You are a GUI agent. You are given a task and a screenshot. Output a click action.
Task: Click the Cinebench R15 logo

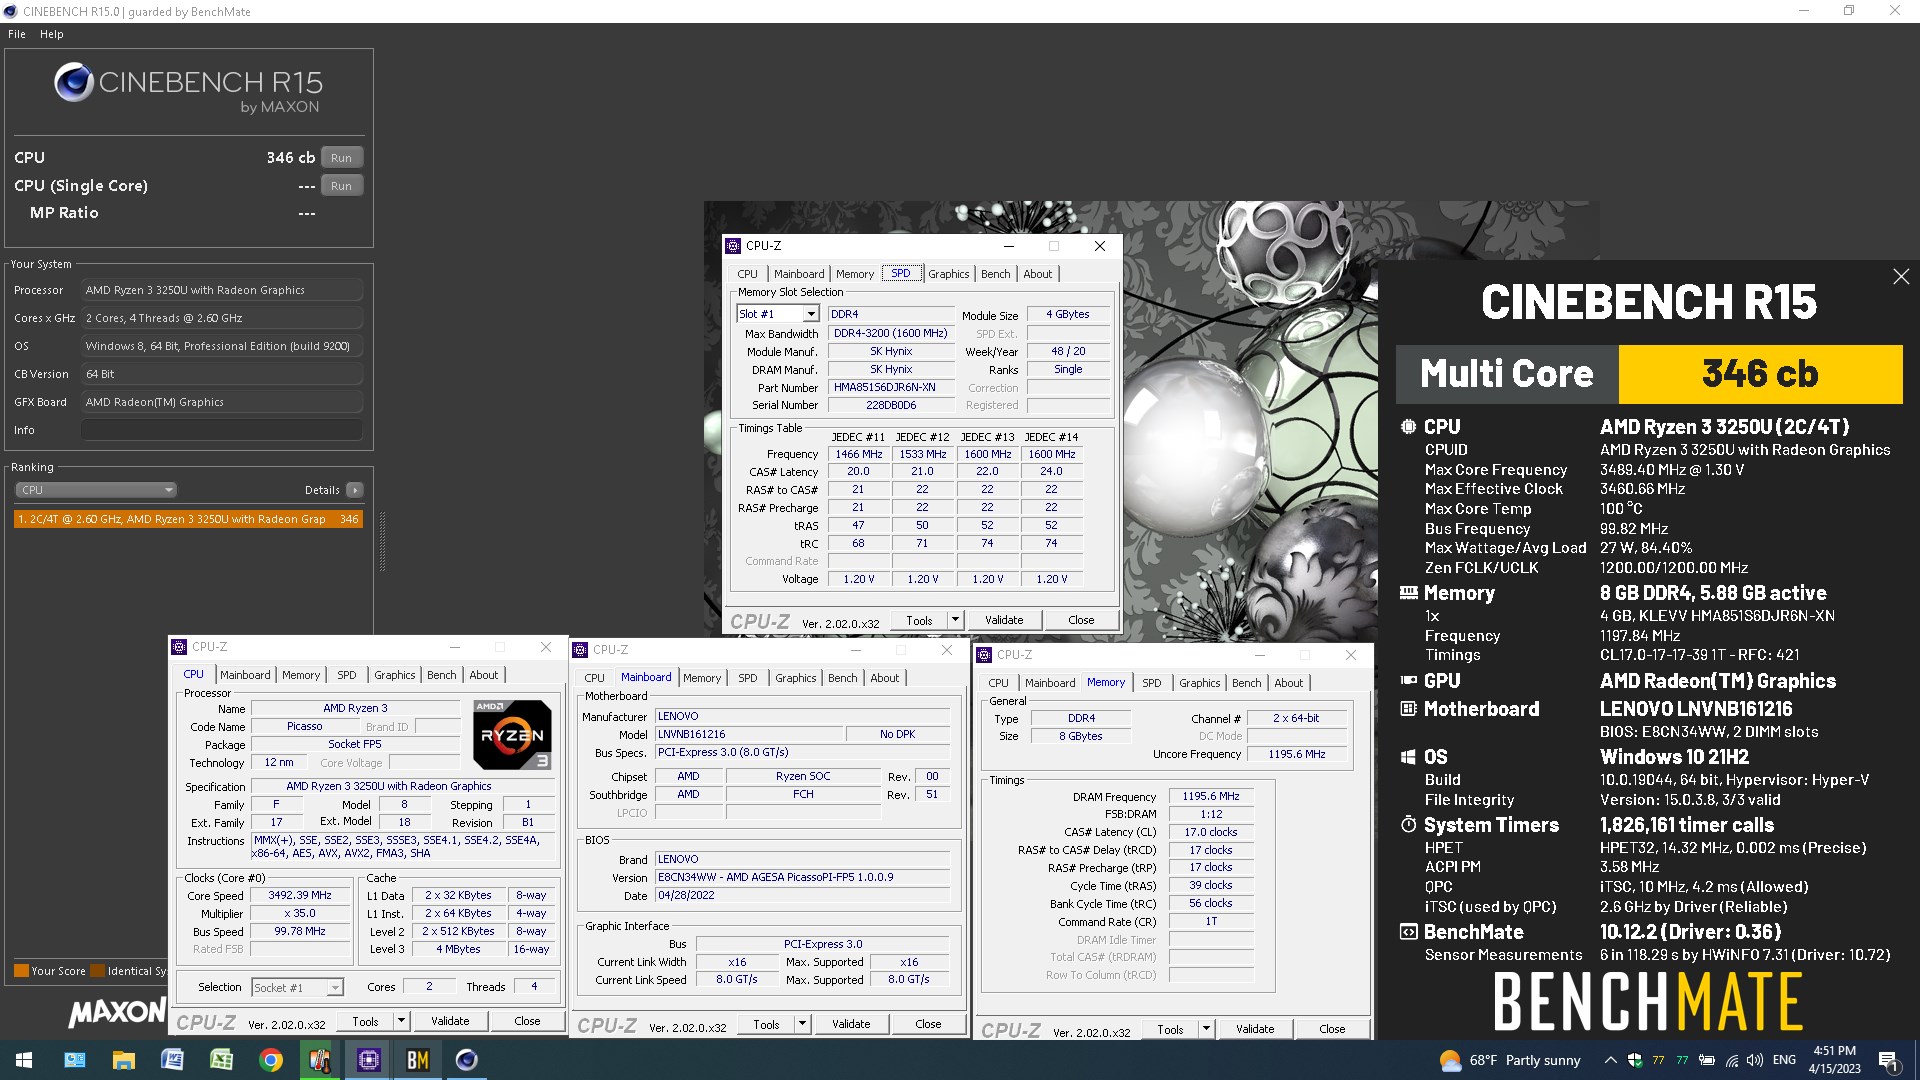click(188, 88)
